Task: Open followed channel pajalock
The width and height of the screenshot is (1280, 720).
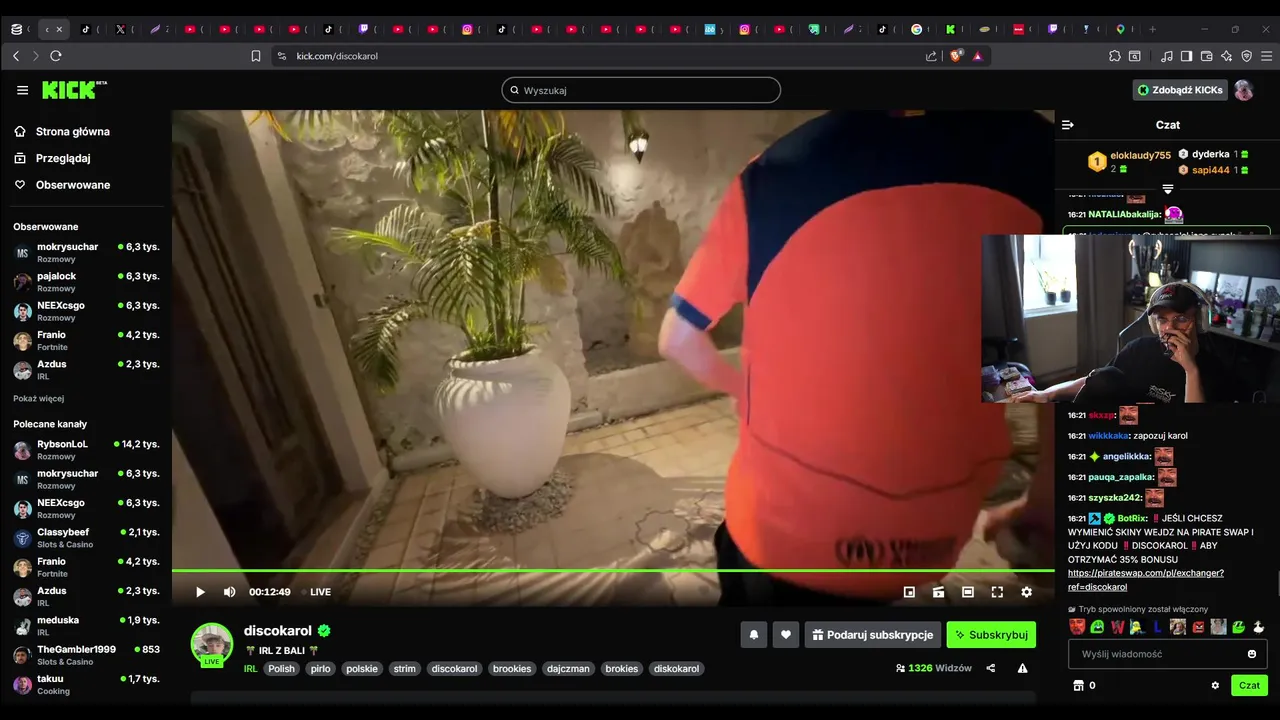Action: click(x=86, y=282)
